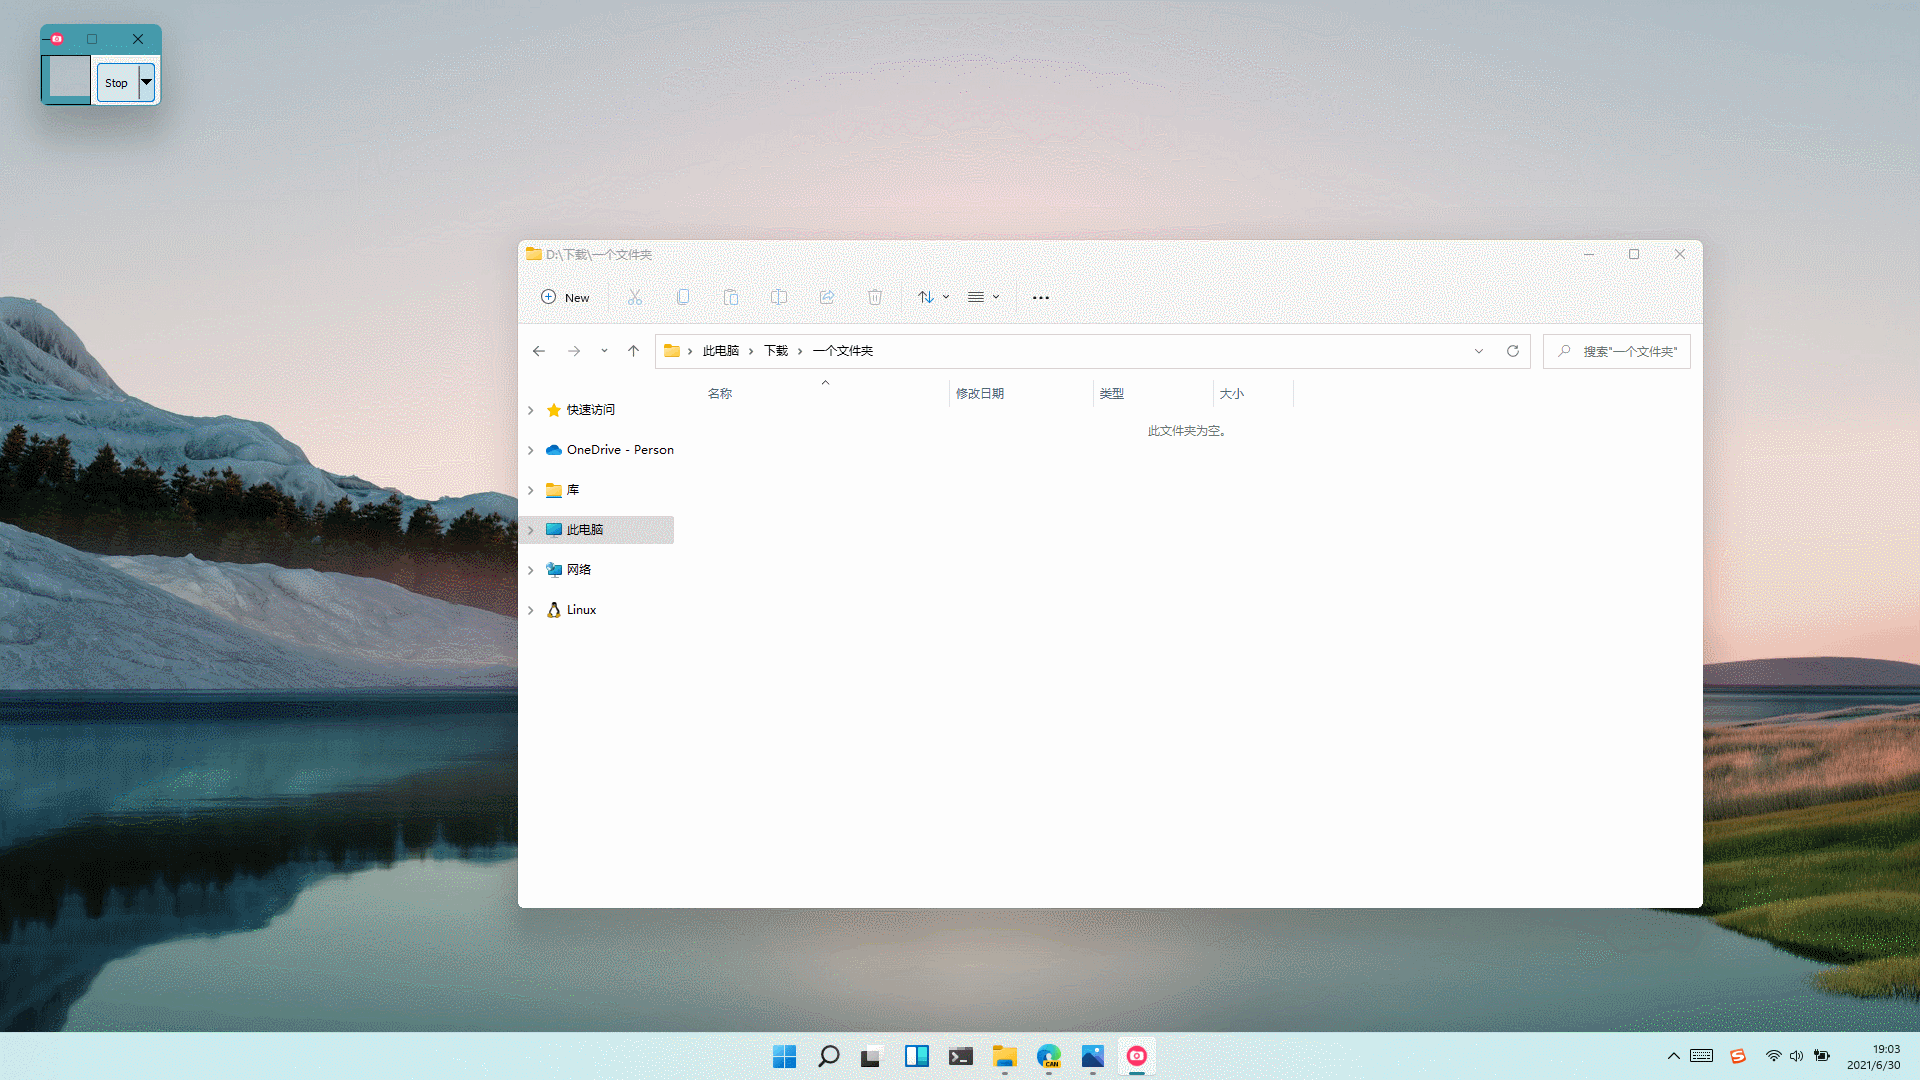
Task: Click the Cut scissors icon
Action: pos(635,297)
